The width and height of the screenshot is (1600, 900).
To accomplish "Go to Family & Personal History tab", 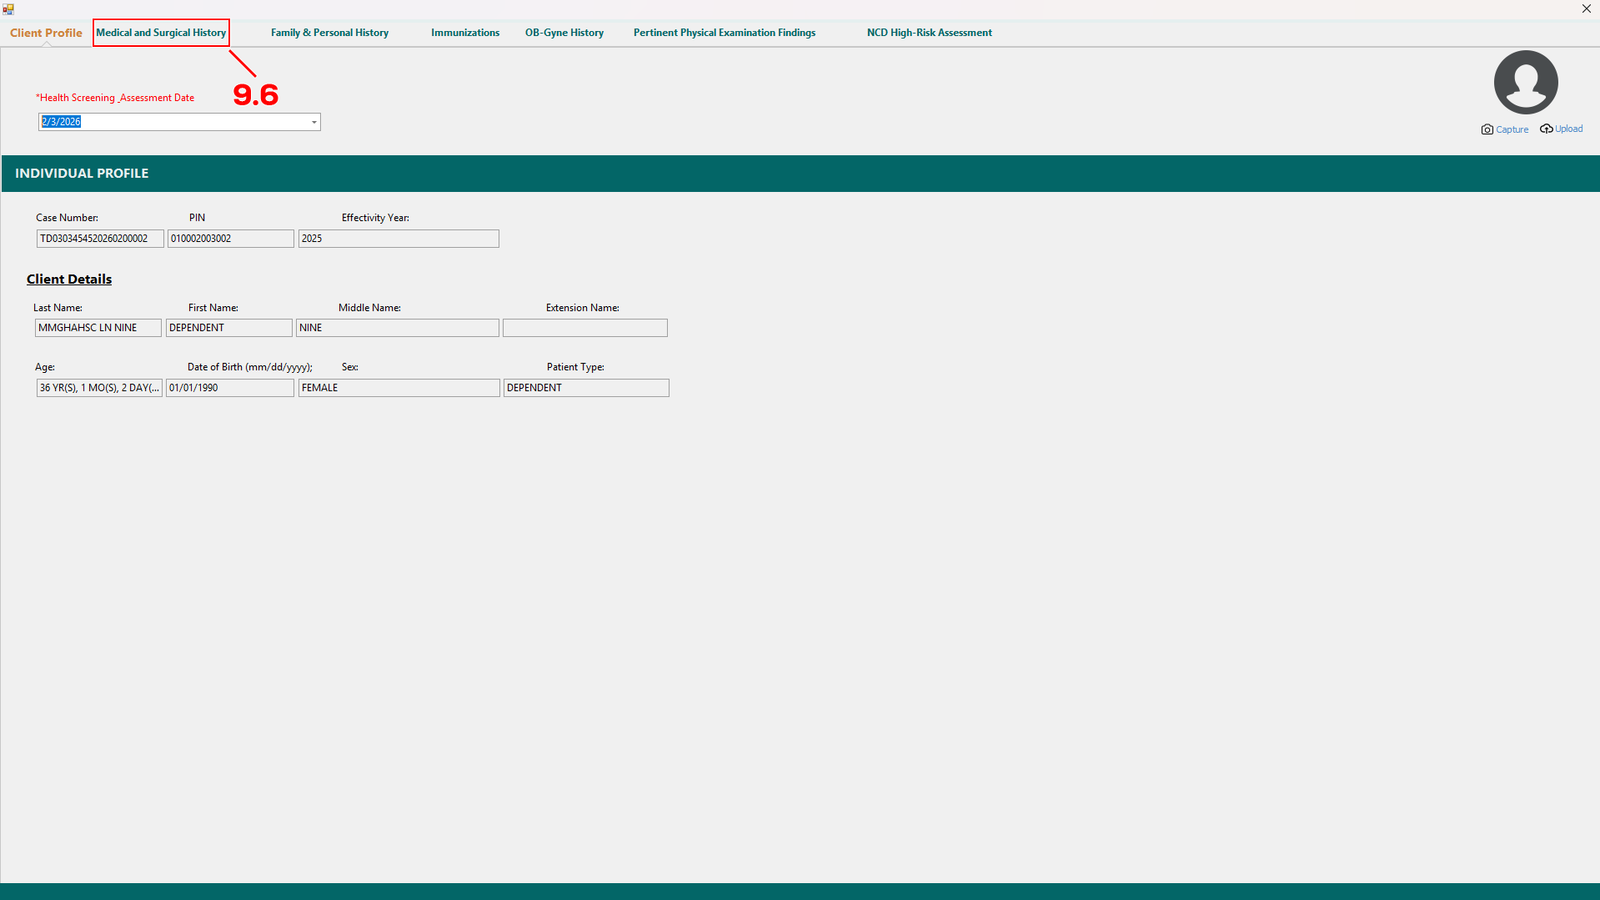I will coord(329,33).
